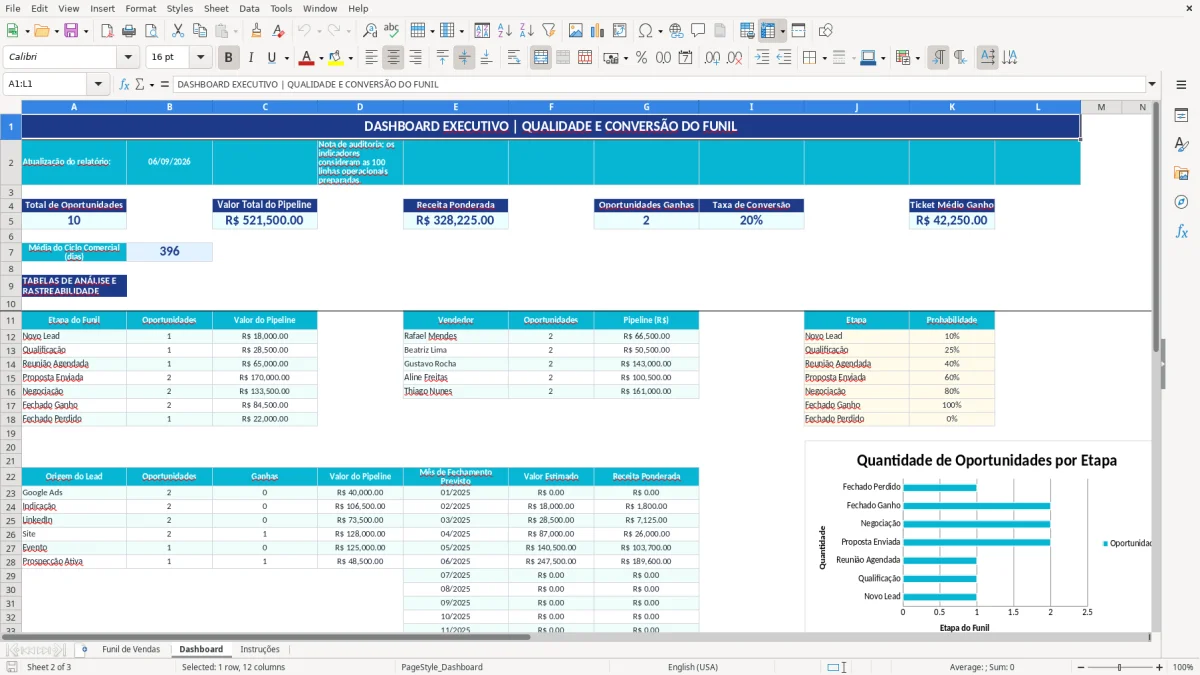This screenshot has width=1200, height=675.
Task: Activate Clone Formatting paintbrush
Action: [x=257, y=31]
